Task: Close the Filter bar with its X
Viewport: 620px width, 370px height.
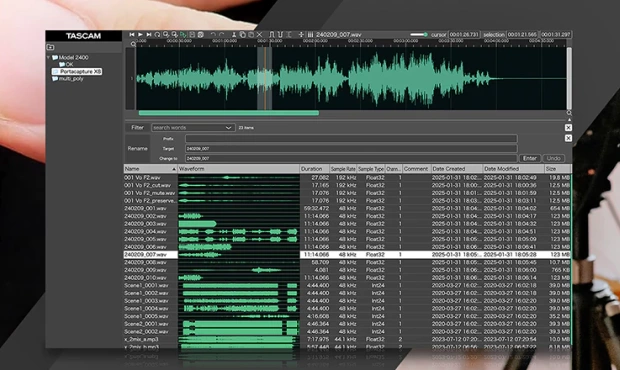Action: pos(568,128)
